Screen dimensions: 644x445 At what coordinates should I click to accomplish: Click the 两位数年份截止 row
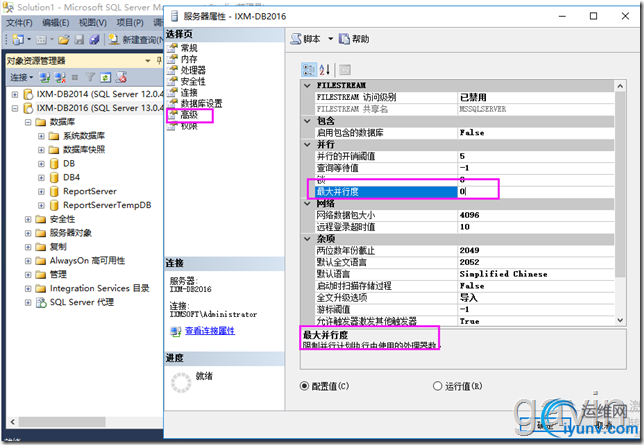click(x=464, y=251)
